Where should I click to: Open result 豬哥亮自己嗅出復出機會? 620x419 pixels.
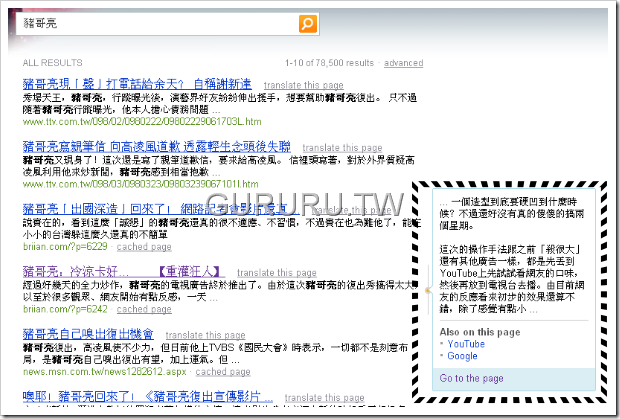pos(88,334)
